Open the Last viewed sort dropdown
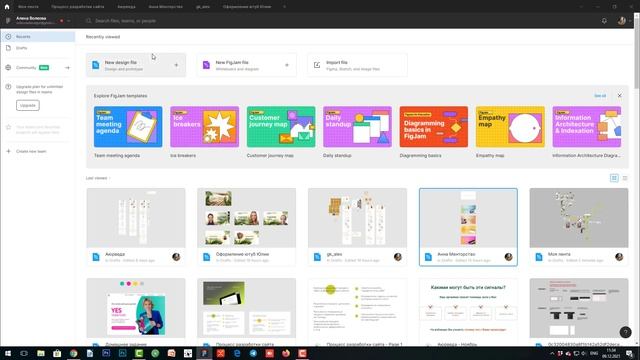The height and width of the screenshot is (360, 640). pyautogui.click(x=98, y=178)
